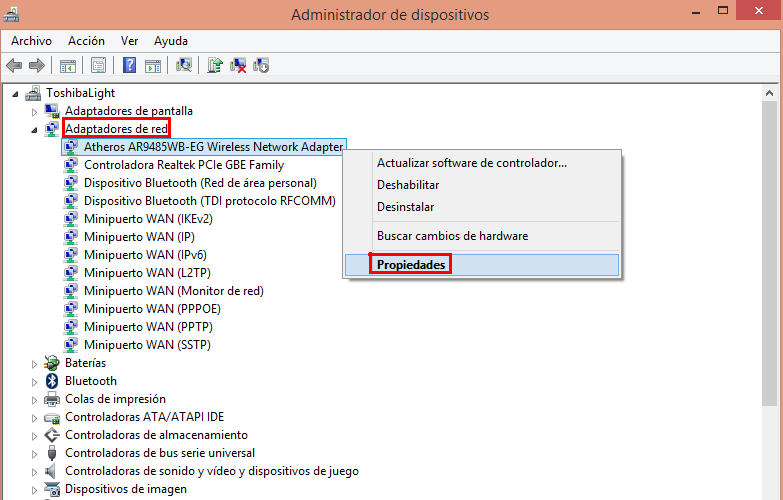Viewport: 783px width, 500px height.
Task: Expand the Adaptadores de pantalla category
Action: click(x=35, y=111)
